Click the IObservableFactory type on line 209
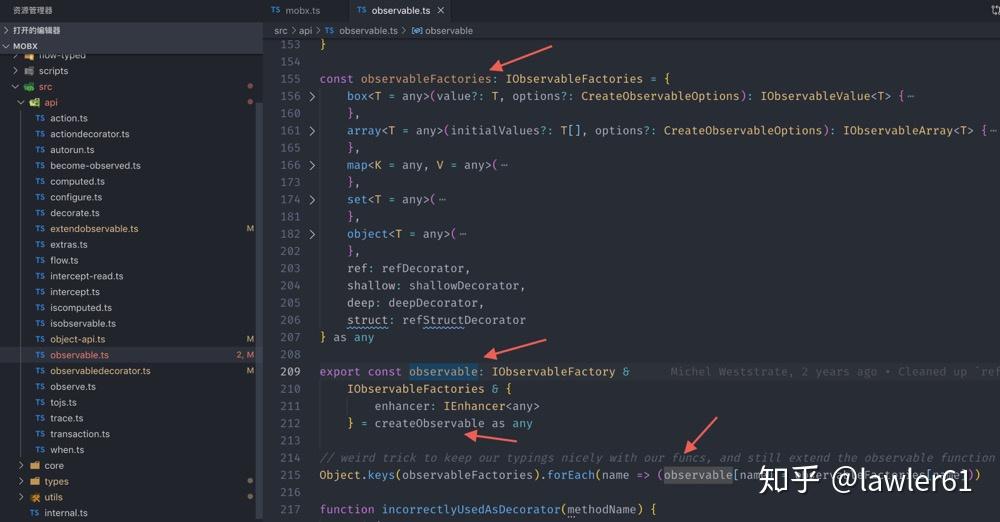1000x522 pixels. coord(554,371)
